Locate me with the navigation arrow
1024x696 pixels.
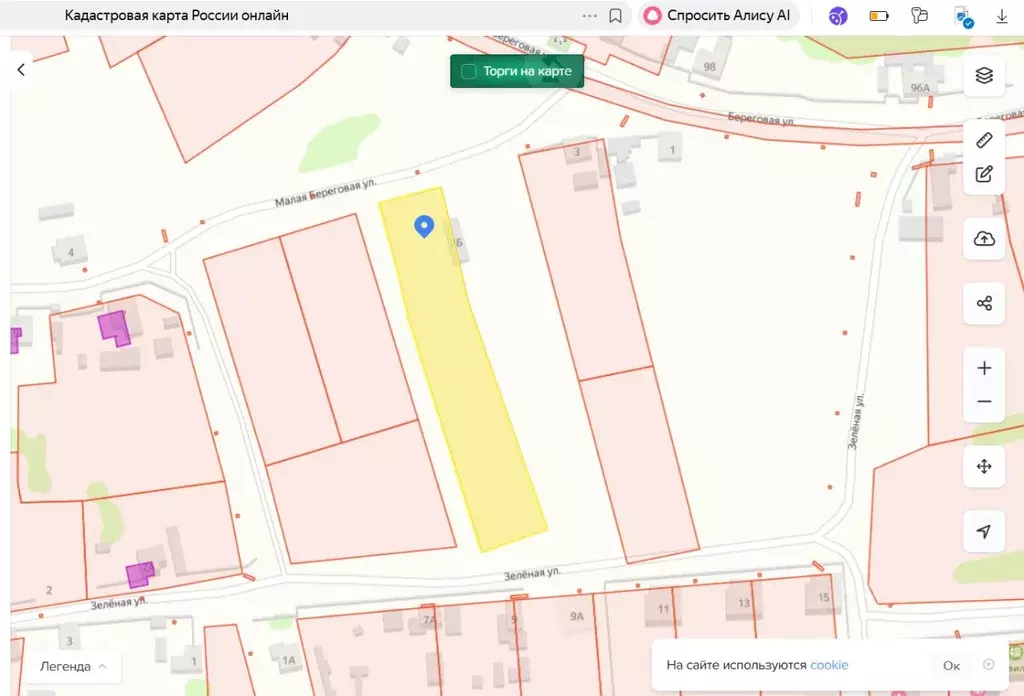pos(984,531)
